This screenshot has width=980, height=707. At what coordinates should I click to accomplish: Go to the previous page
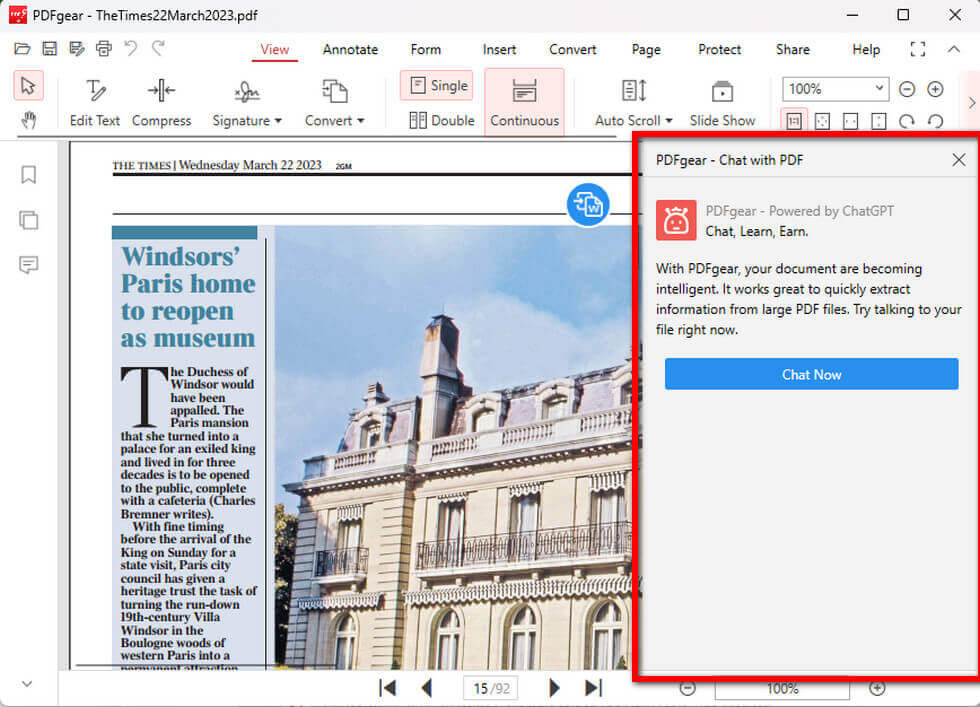pos(428,688)
